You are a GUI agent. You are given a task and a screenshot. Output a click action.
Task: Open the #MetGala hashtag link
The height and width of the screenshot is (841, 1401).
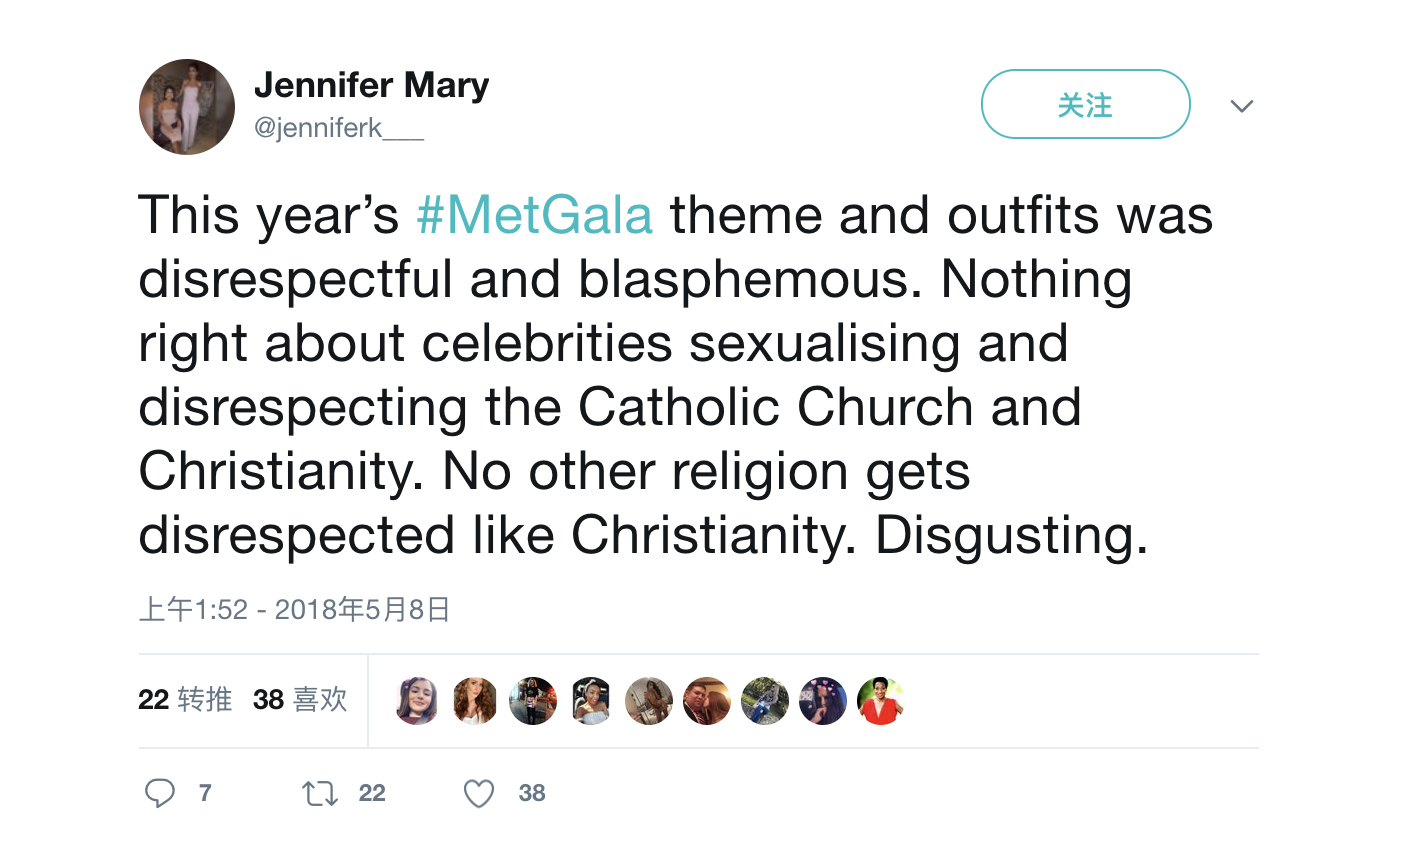[534, 215]
